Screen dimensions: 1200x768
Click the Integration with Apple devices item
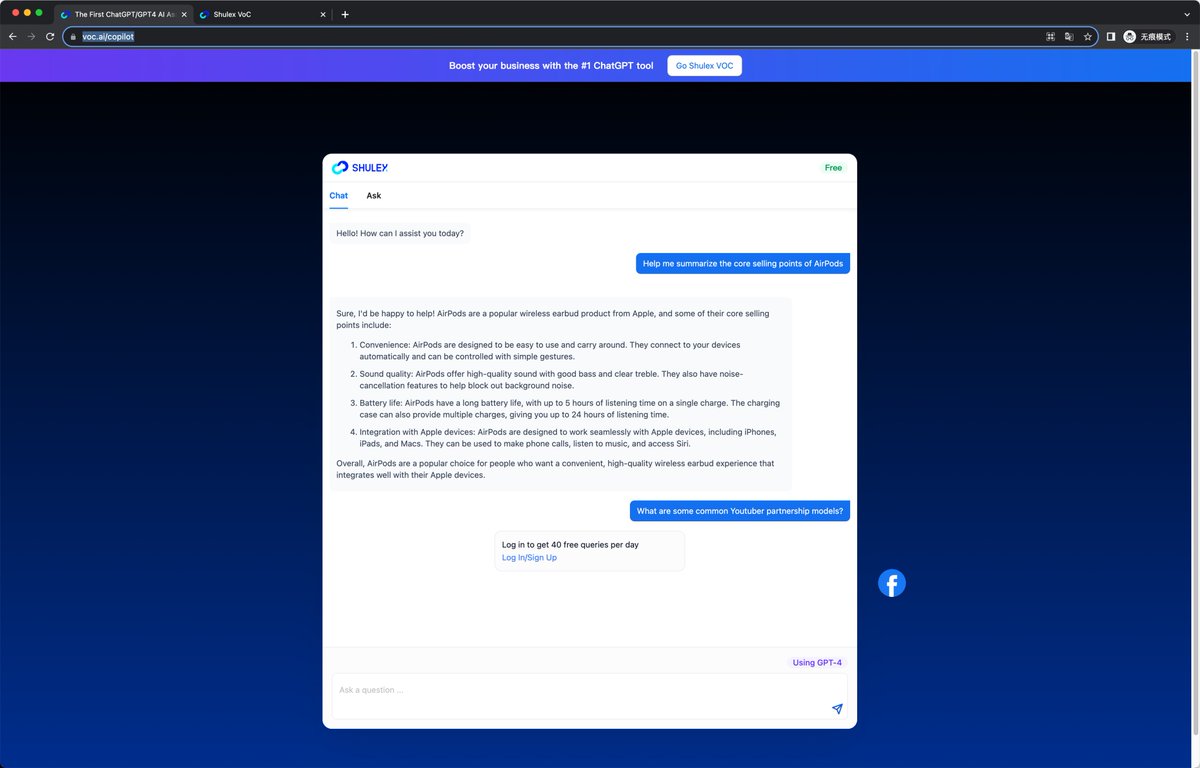(x=565, y=437)
